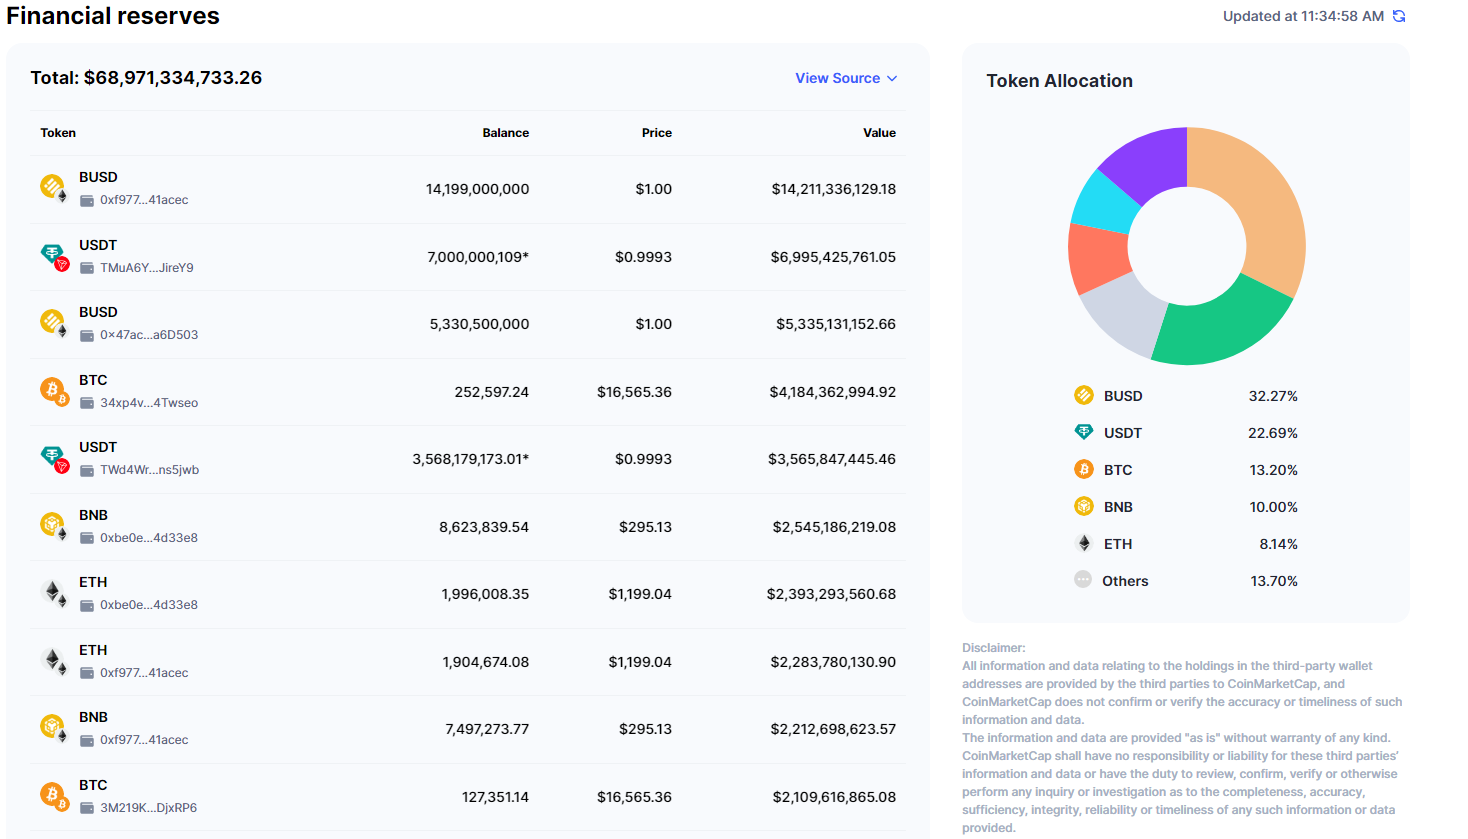Click the value $14,211,336,129.18
Viewport: 1468px width, 839px height.
[834, 189]
